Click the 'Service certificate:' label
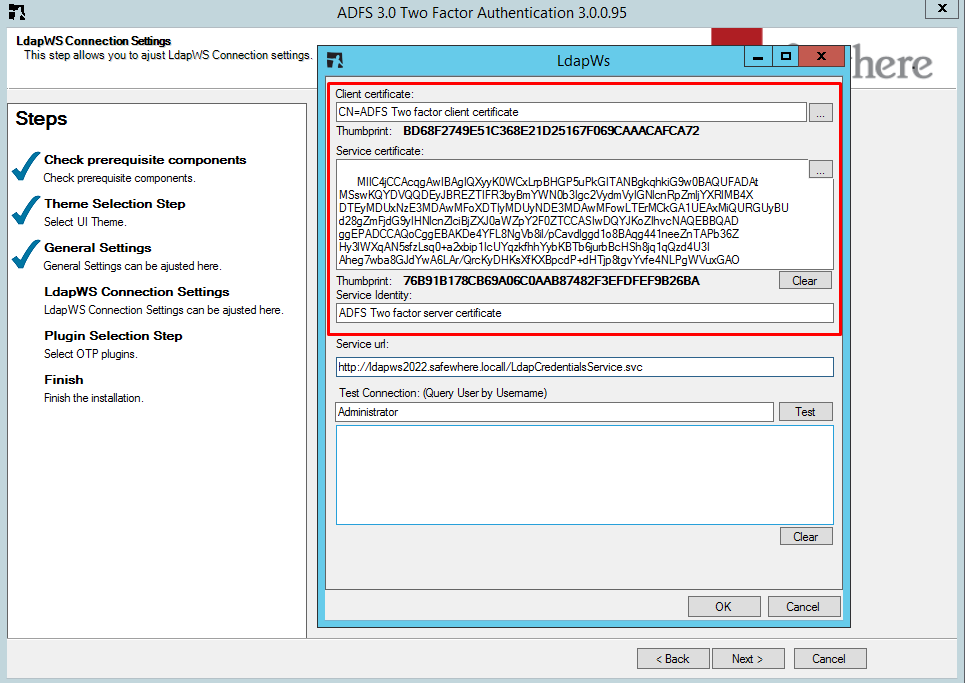The image size is (965, 683). (x=380, y=151)
